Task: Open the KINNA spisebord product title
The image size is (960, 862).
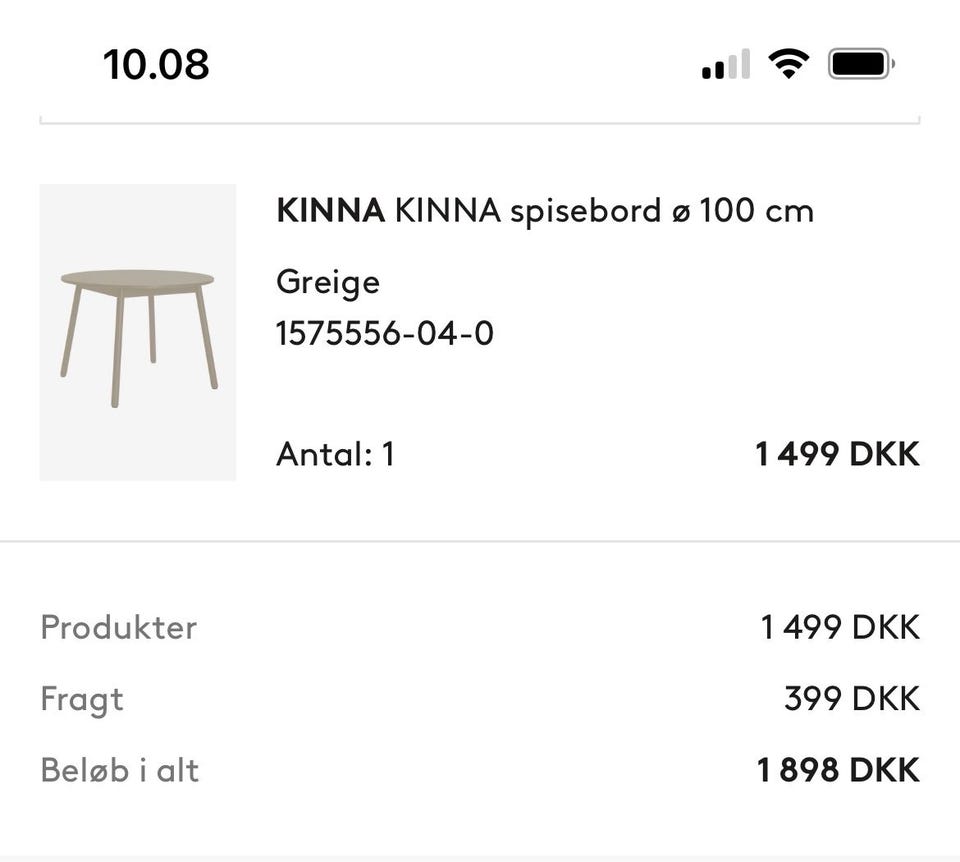Action: click(545, 211)
